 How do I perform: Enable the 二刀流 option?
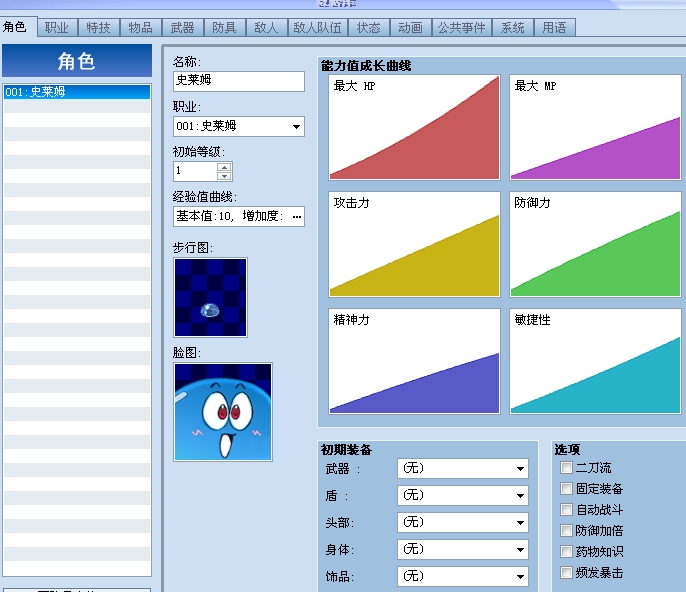pos(566,468)
